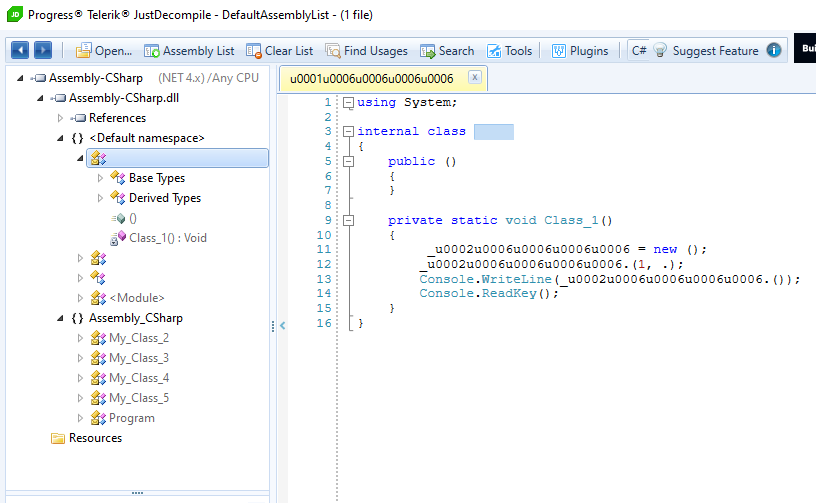Select the My_Class_3 class
The width and height of the screenshot is (816, 503).
pos(139,358)
